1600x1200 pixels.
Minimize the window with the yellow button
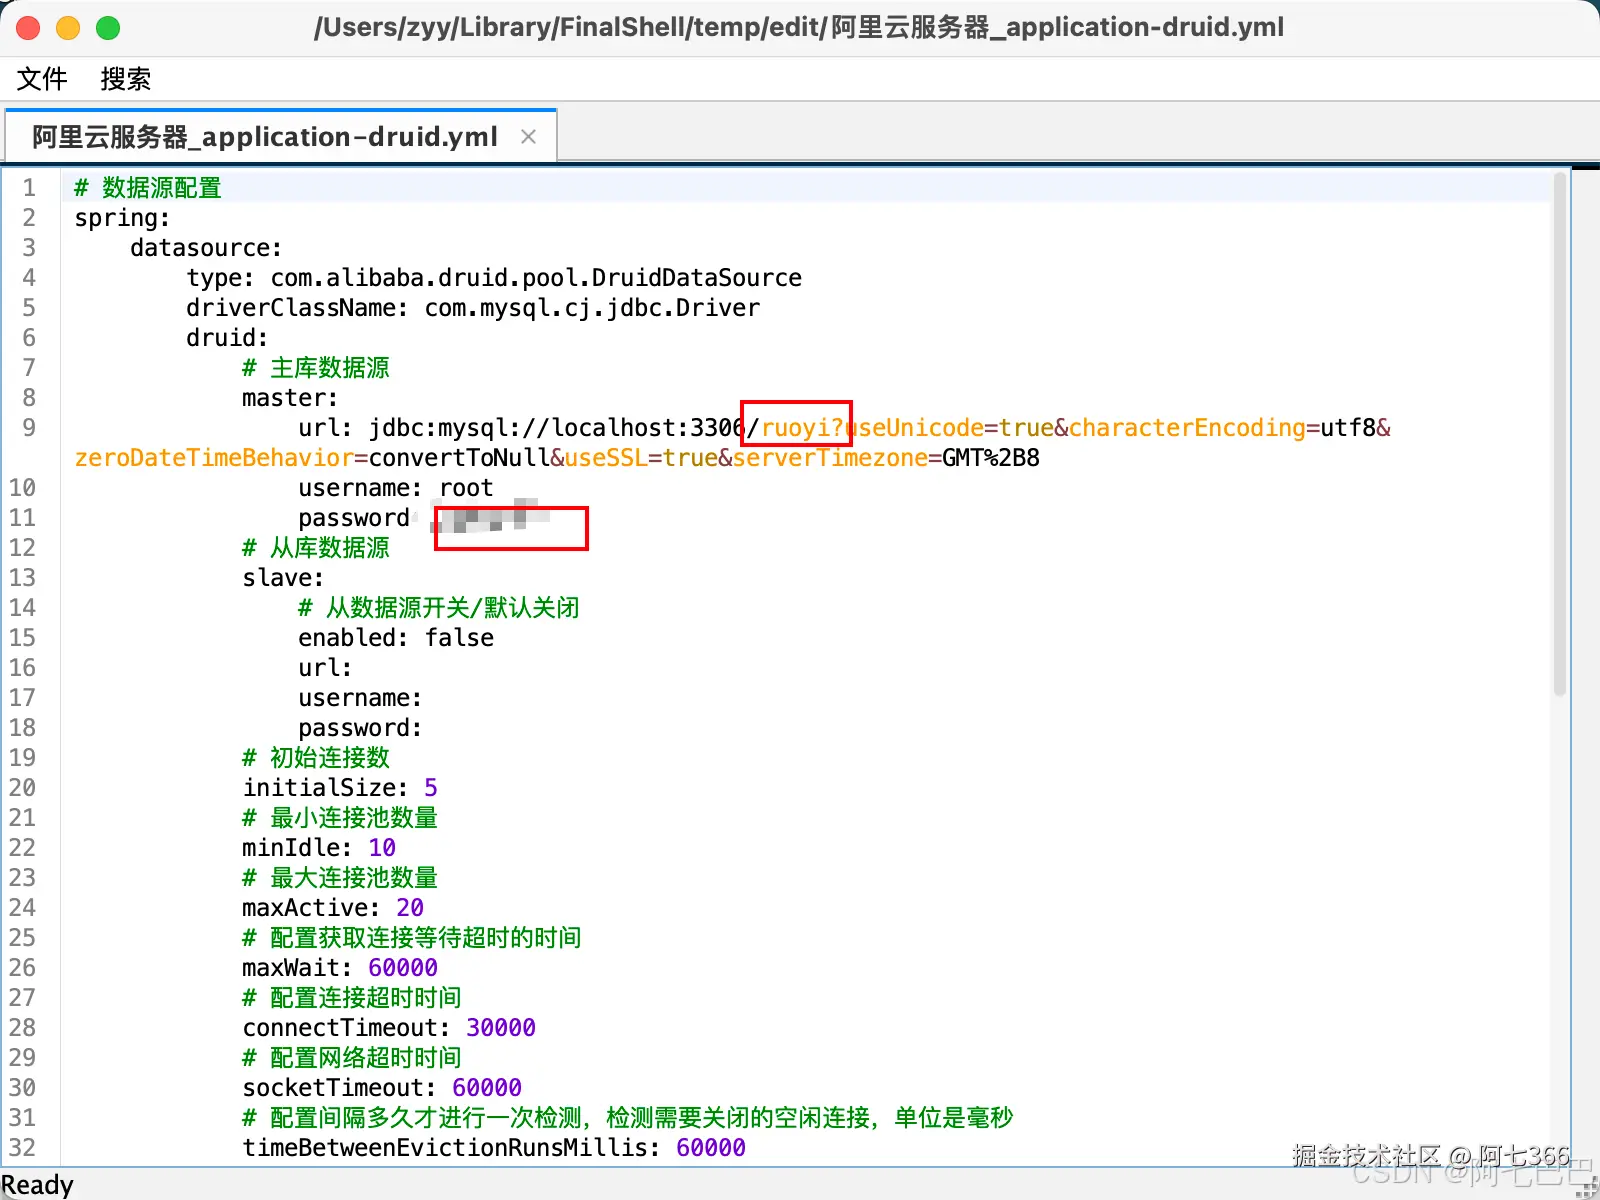pos(68,28)
